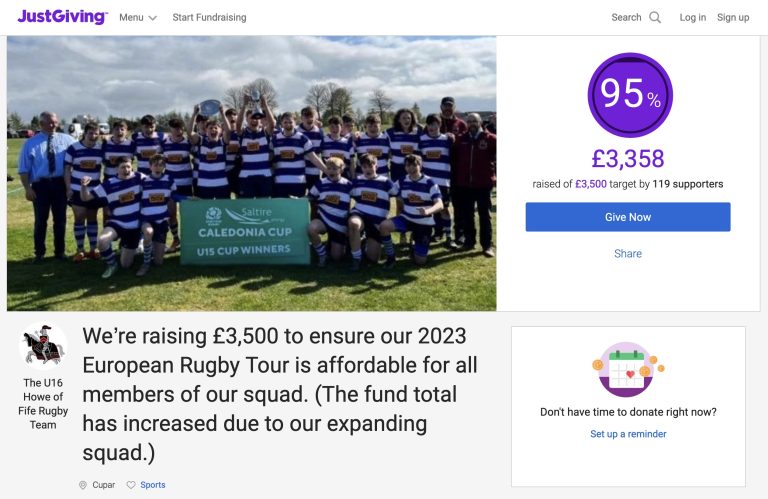
Task: Click the Cupar location pin icon
Action: [83, 485]
